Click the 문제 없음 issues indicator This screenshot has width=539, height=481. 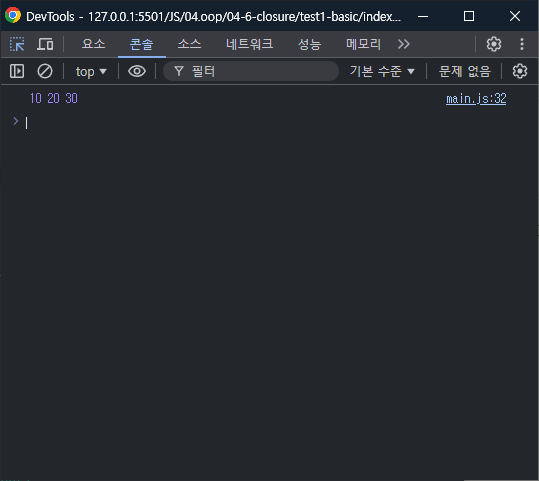464,72
